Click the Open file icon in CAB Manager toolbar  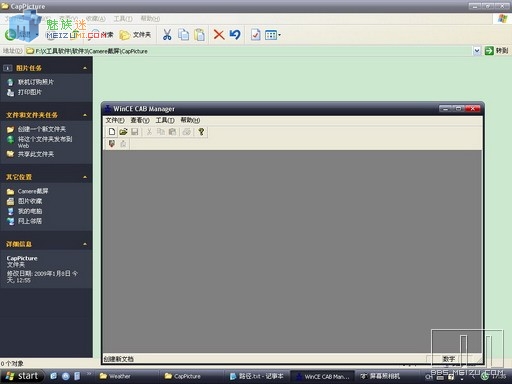123,132
